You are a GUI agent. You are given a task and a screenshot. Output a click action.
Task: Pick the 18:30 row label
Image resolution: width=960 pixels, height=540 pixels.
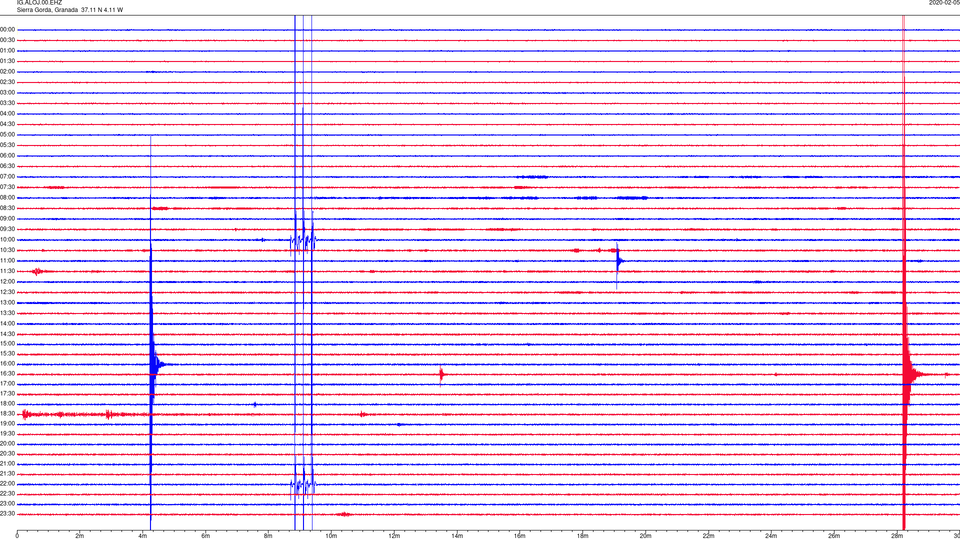7,414
